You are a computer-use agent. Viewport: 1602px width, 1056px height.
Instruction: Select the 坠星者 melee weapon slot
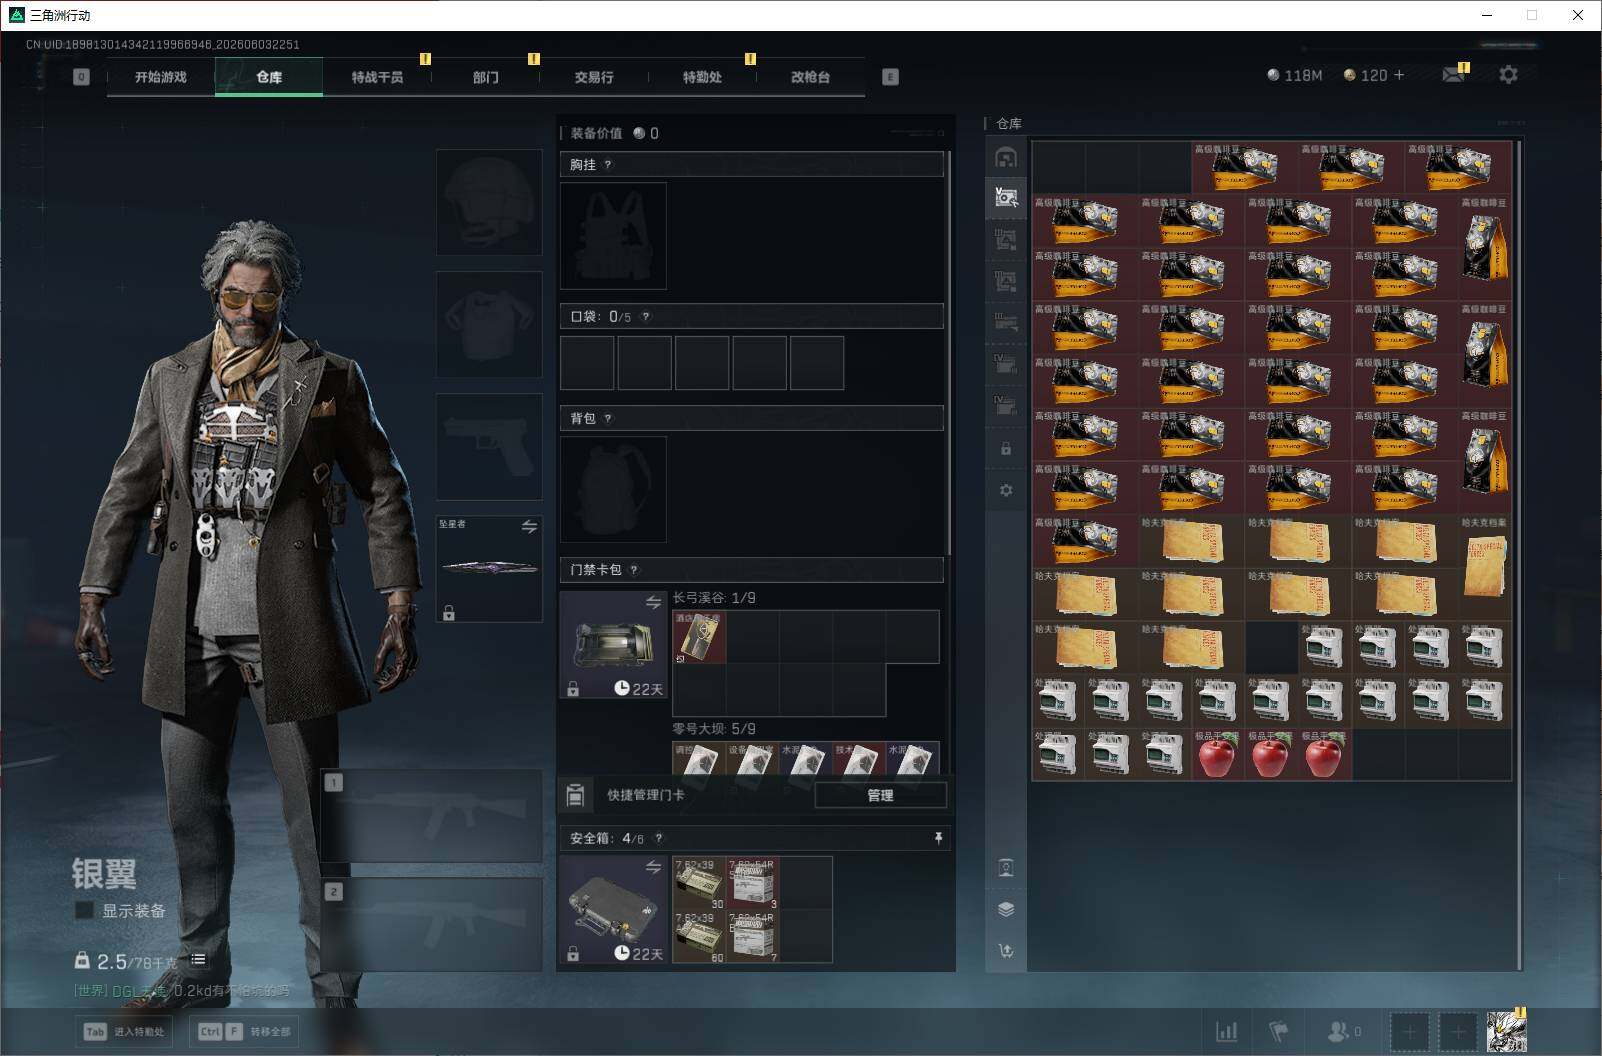coord(489,569)
